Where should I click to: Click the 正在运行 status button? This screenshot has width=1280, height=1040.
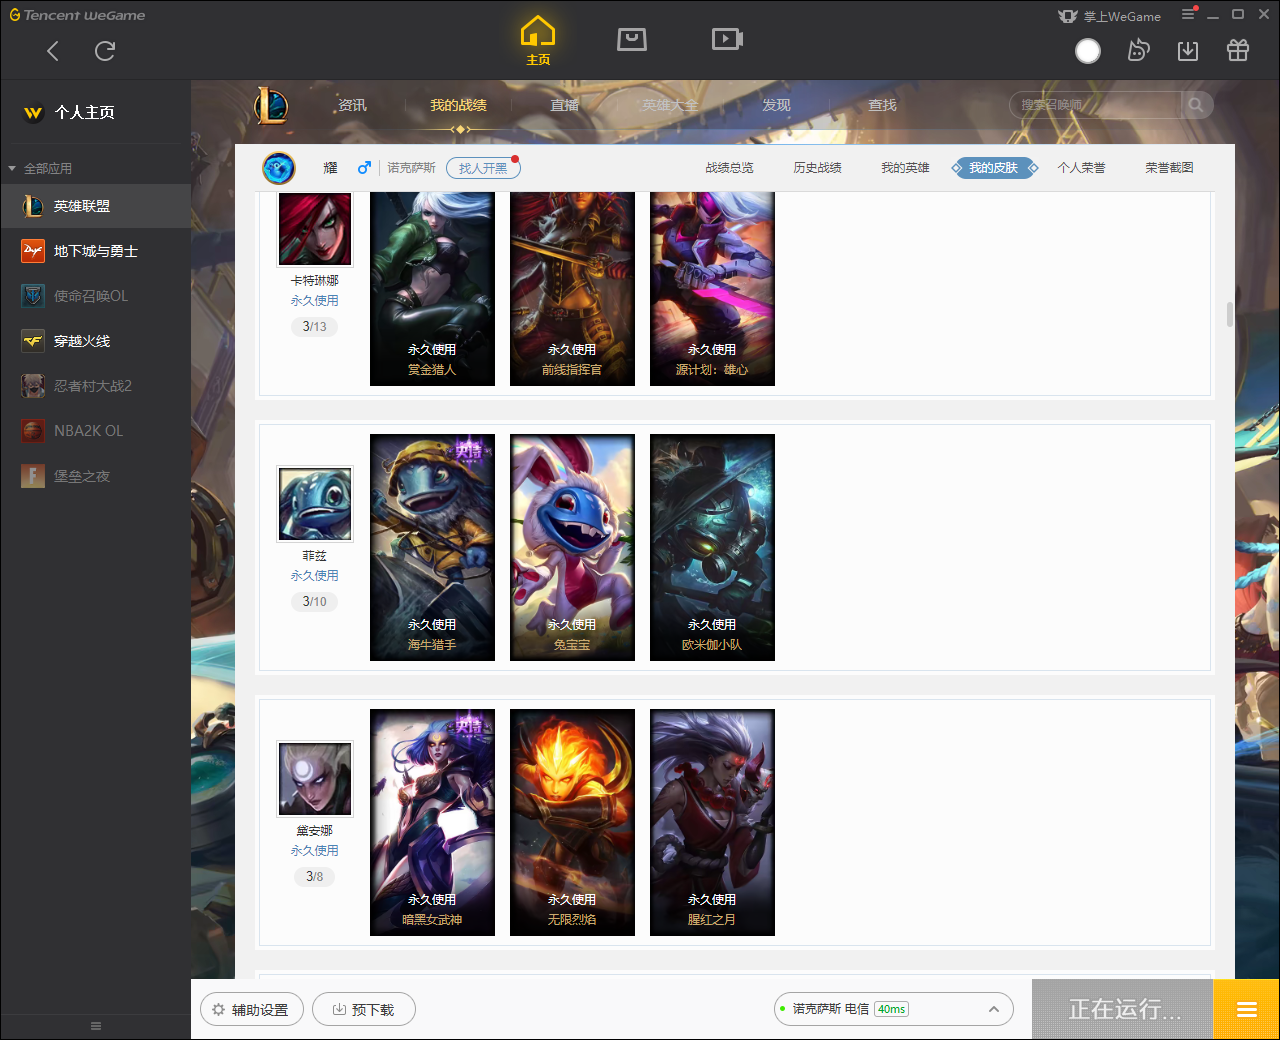(1123, 1009)
